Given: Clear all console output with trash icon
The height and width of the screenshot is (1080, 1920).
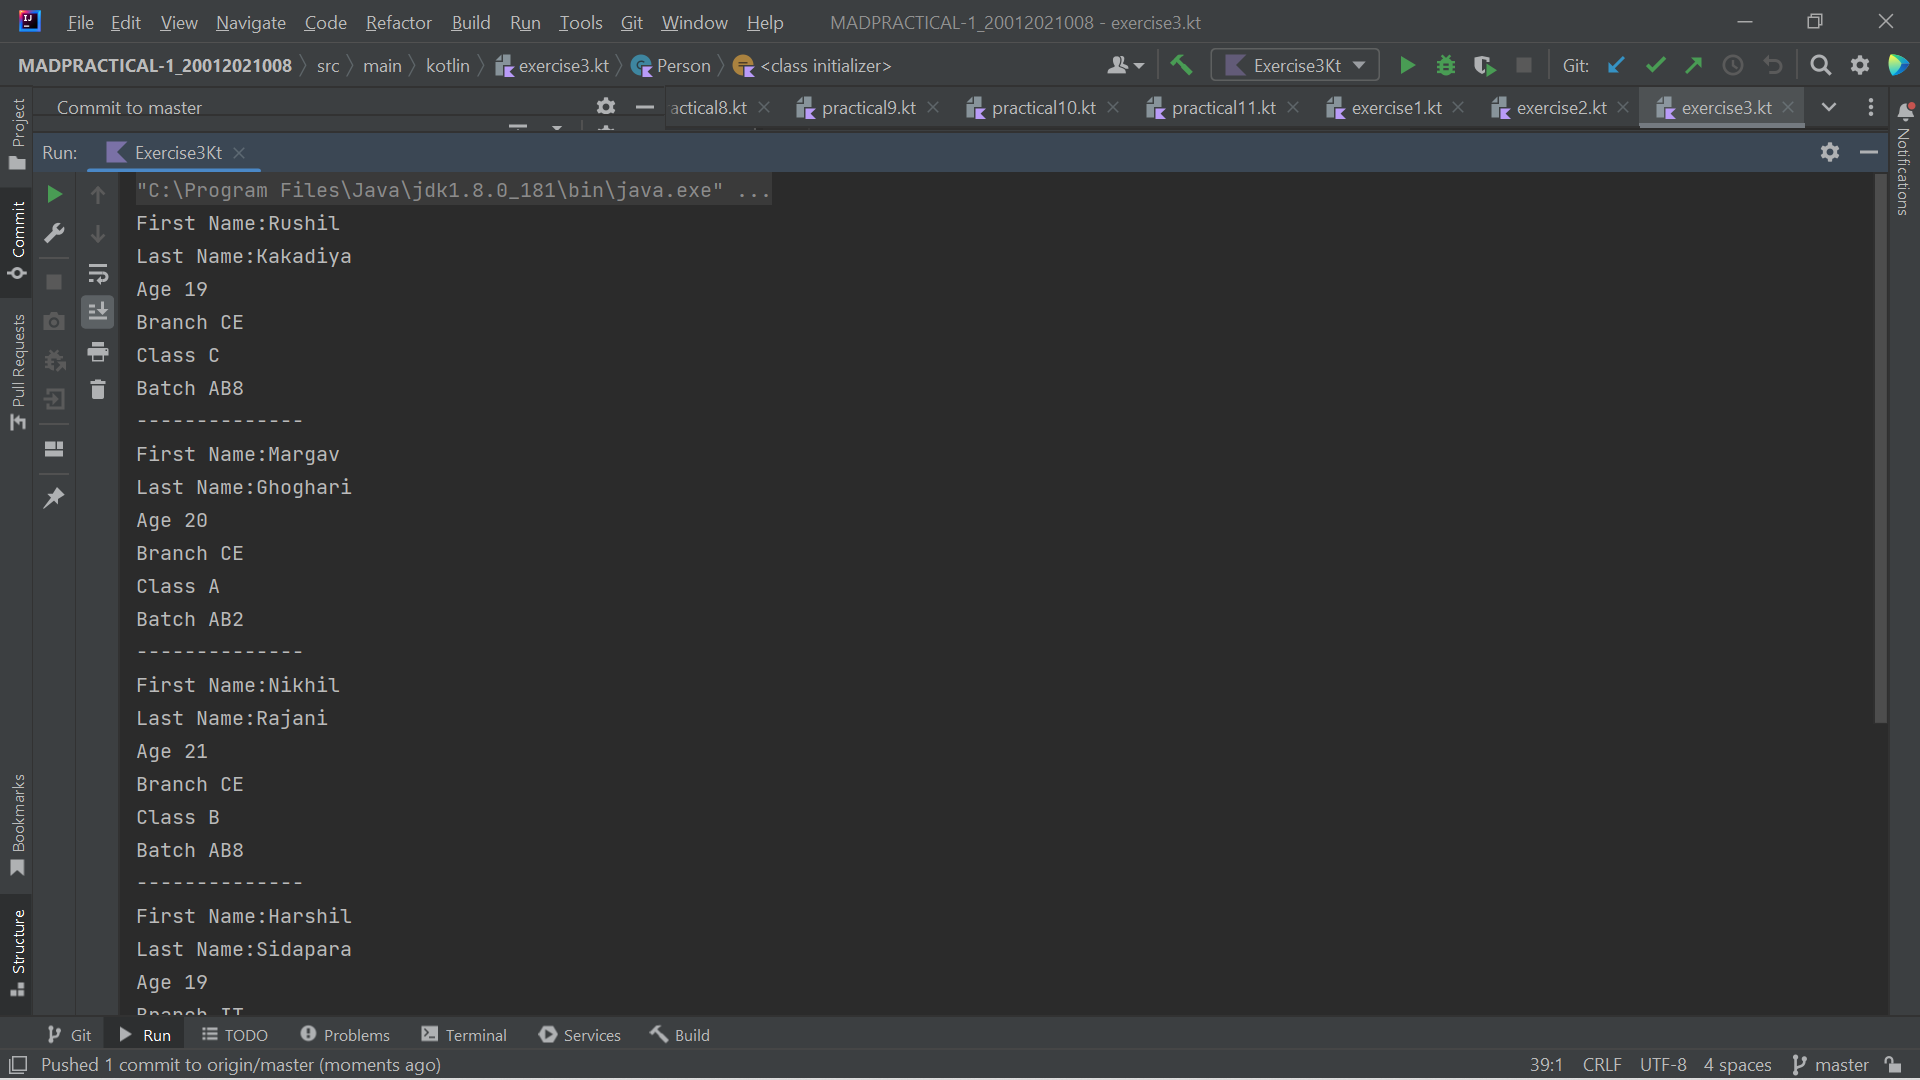Looking at the screenshot, I should (x=98, y=390).
